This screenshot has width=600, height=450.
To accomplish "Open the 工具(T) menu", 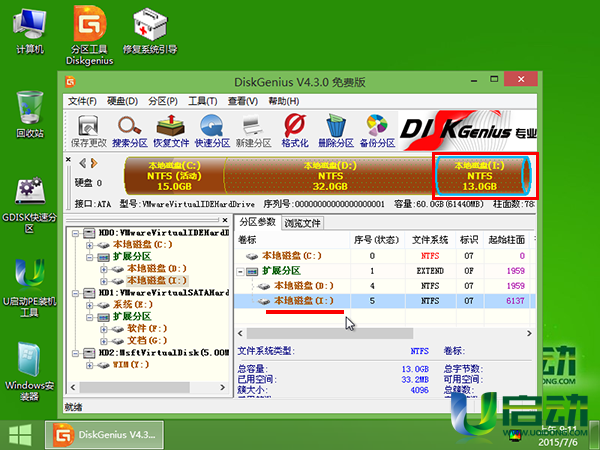I will coord(202,101).
